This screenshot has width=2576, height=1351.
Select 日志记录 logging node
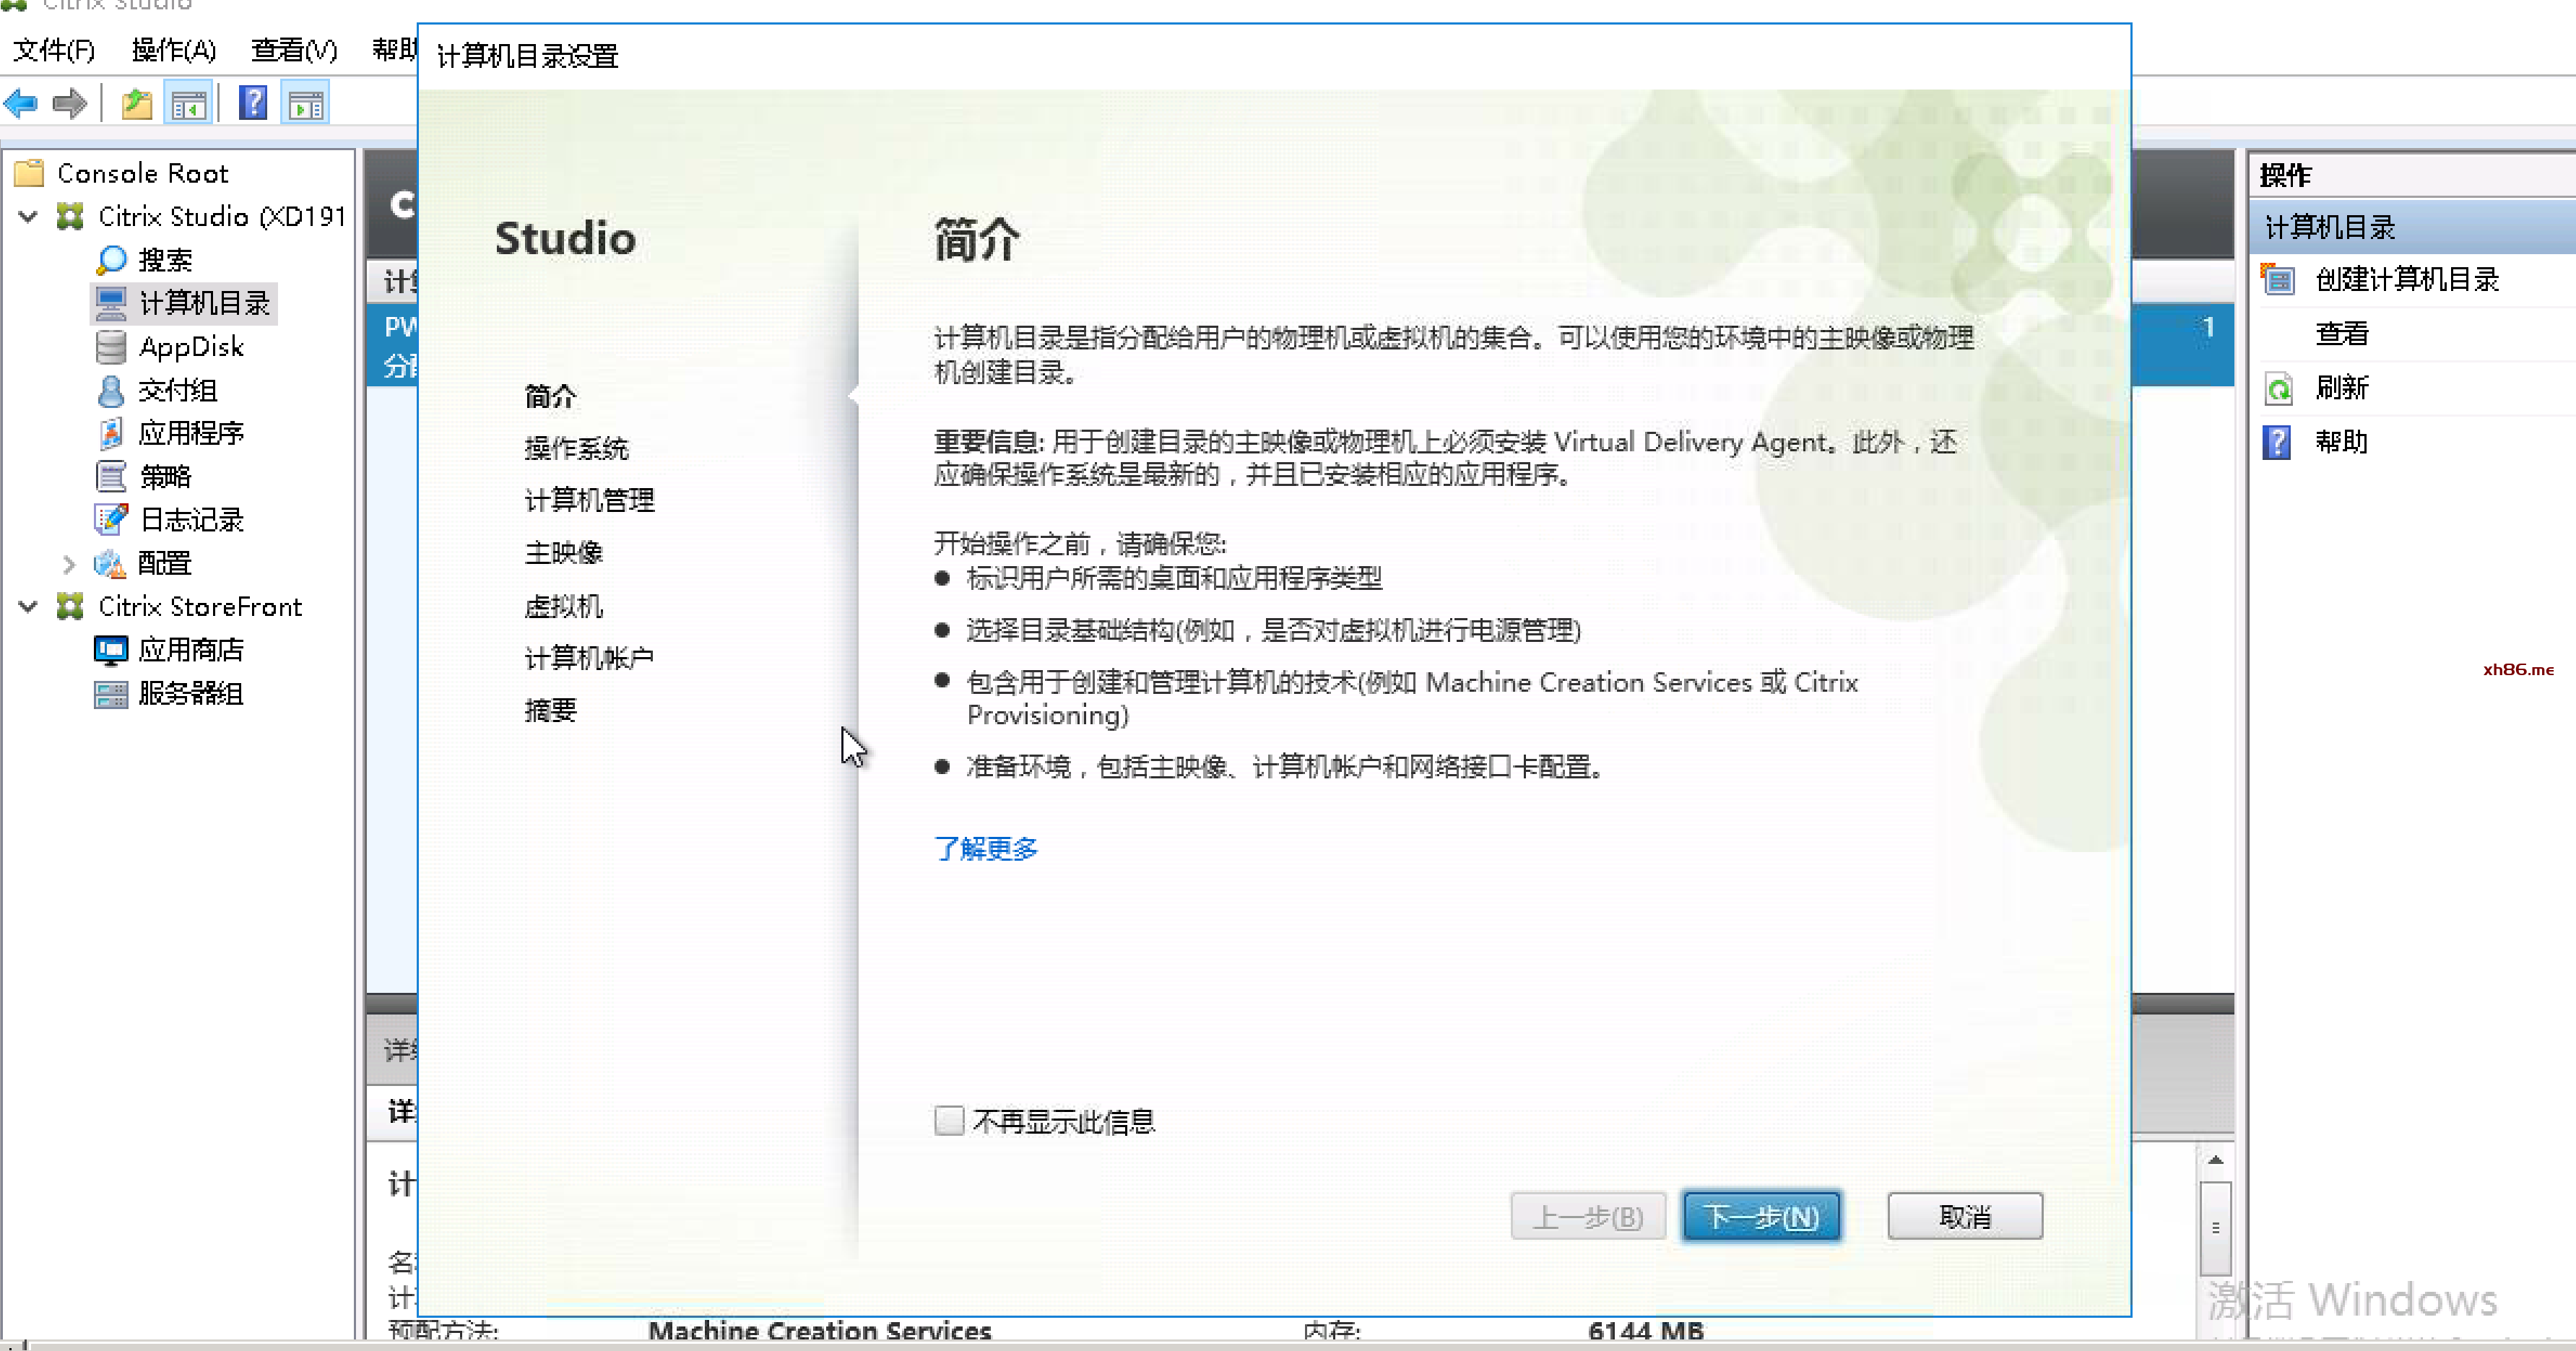point(190,520)
